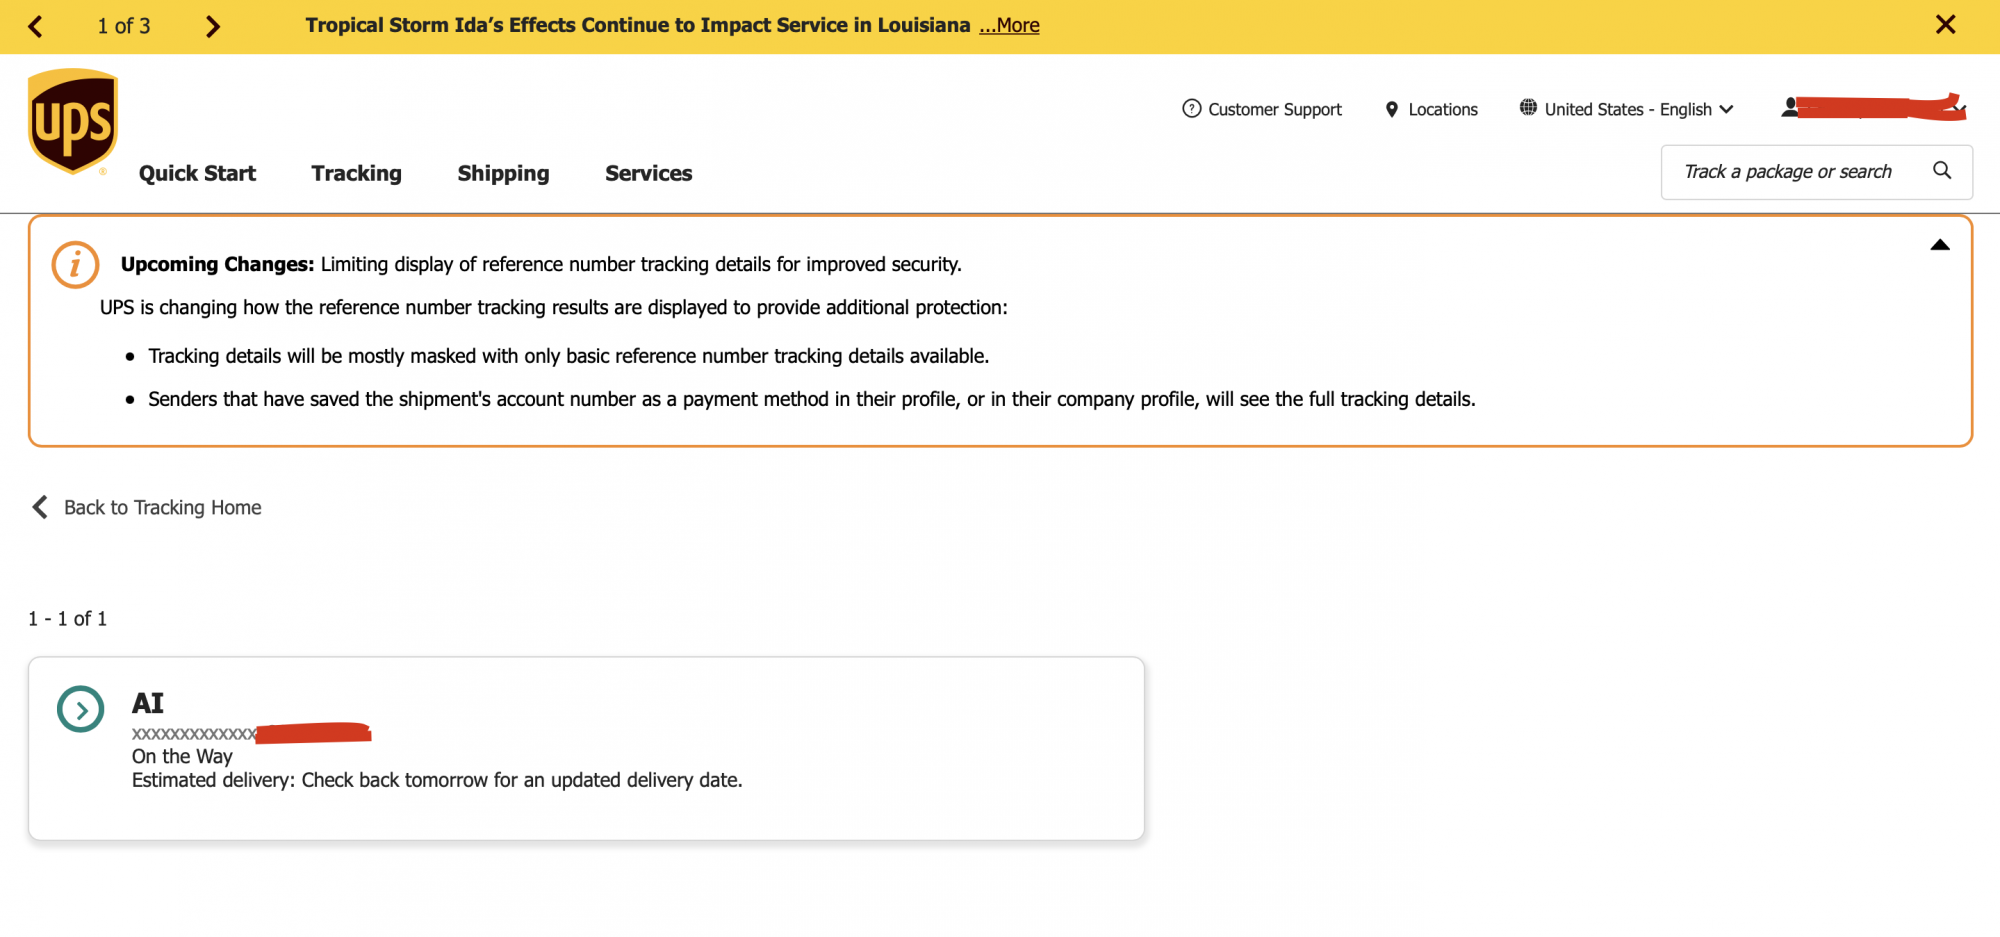This screenshot has width=2000, height=937.
Task: Click the UPS shield logo
Action: 73,121
